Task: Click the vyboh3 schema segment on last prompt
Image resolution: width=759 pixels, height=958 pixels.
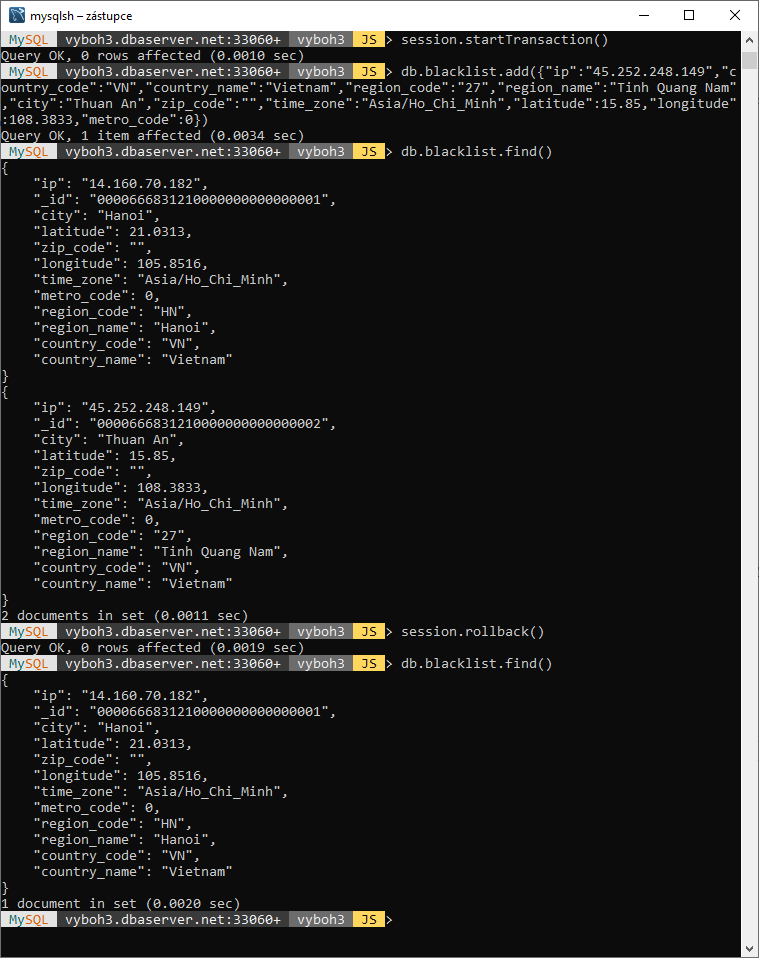Action: pyautogui.click(x=321, y=920)
